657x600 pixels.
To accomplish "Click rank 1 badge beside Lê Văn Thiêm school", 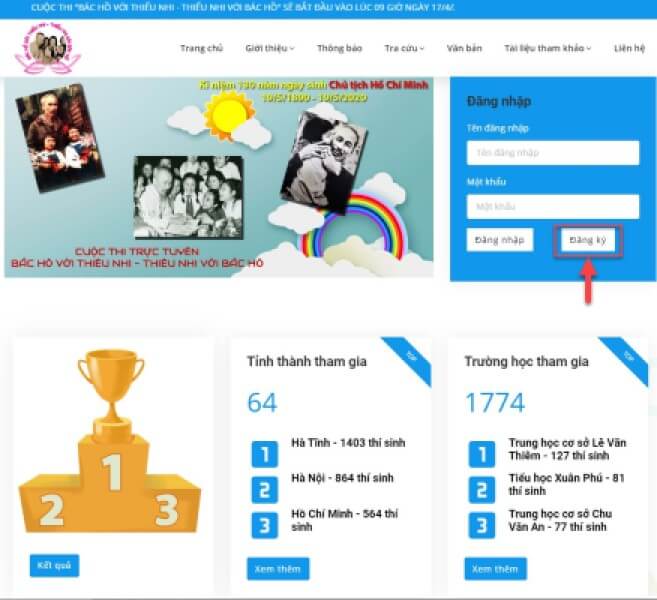I will (x=482, y=454).
